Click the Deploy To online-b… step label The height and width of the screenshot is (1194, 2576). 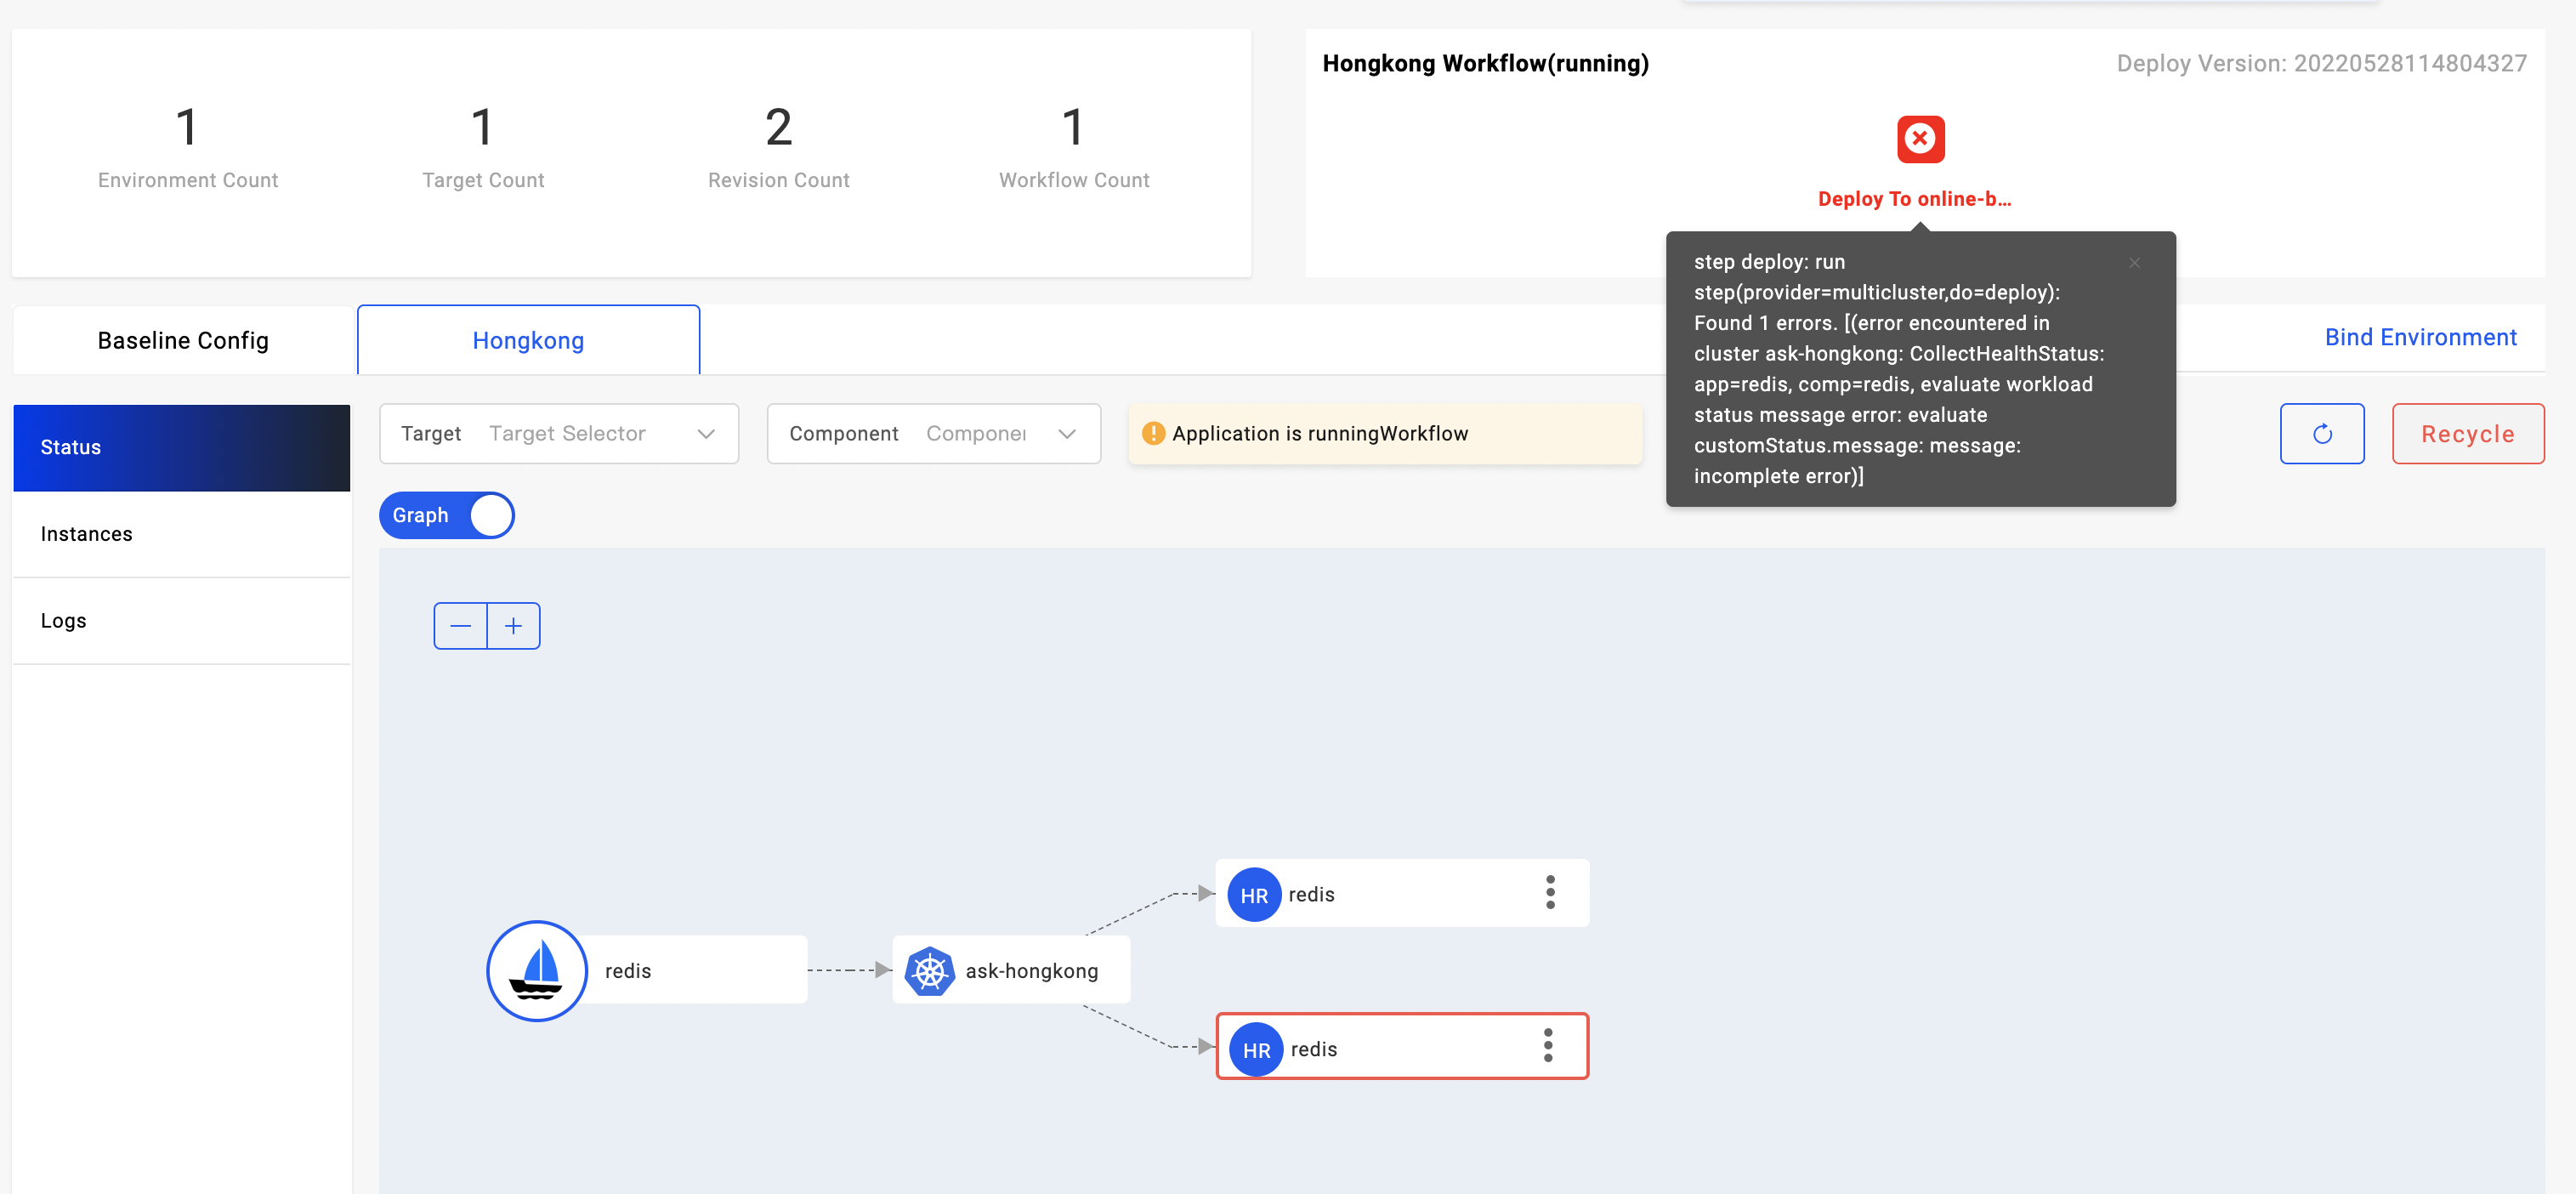pyautogui.click(x=1914, y=199)
